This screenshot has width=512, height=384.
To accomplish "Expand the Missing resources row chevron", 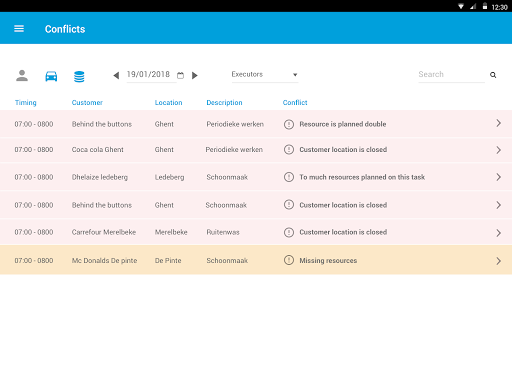I will [499, 261].
